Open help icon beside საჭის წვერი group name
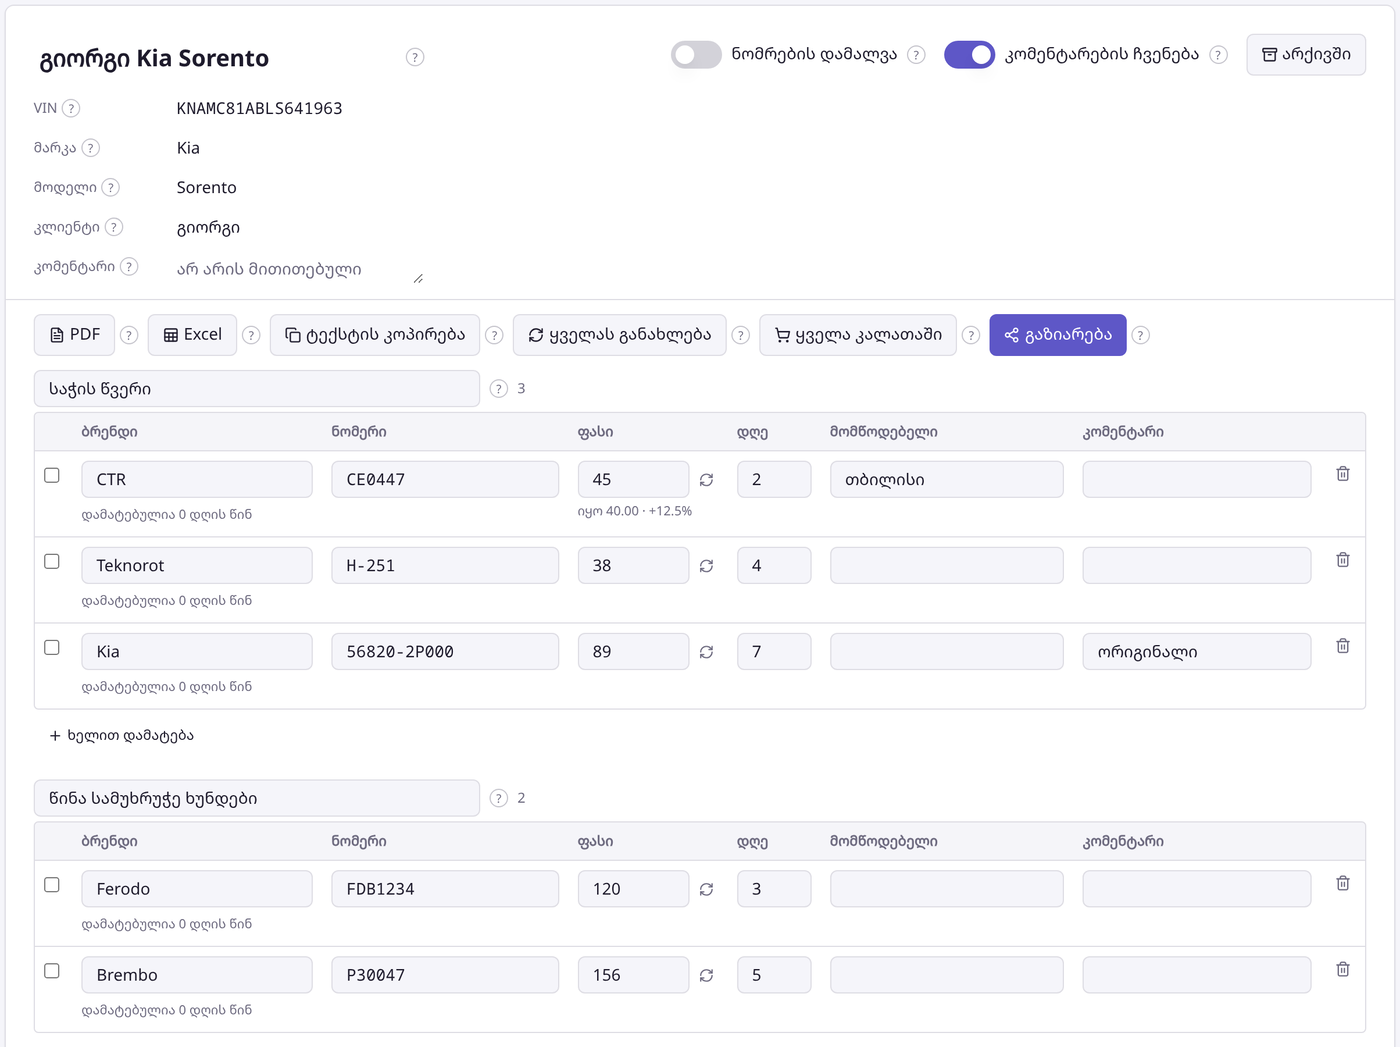Screen dimensions: 1400x1047 pos(499,388)
